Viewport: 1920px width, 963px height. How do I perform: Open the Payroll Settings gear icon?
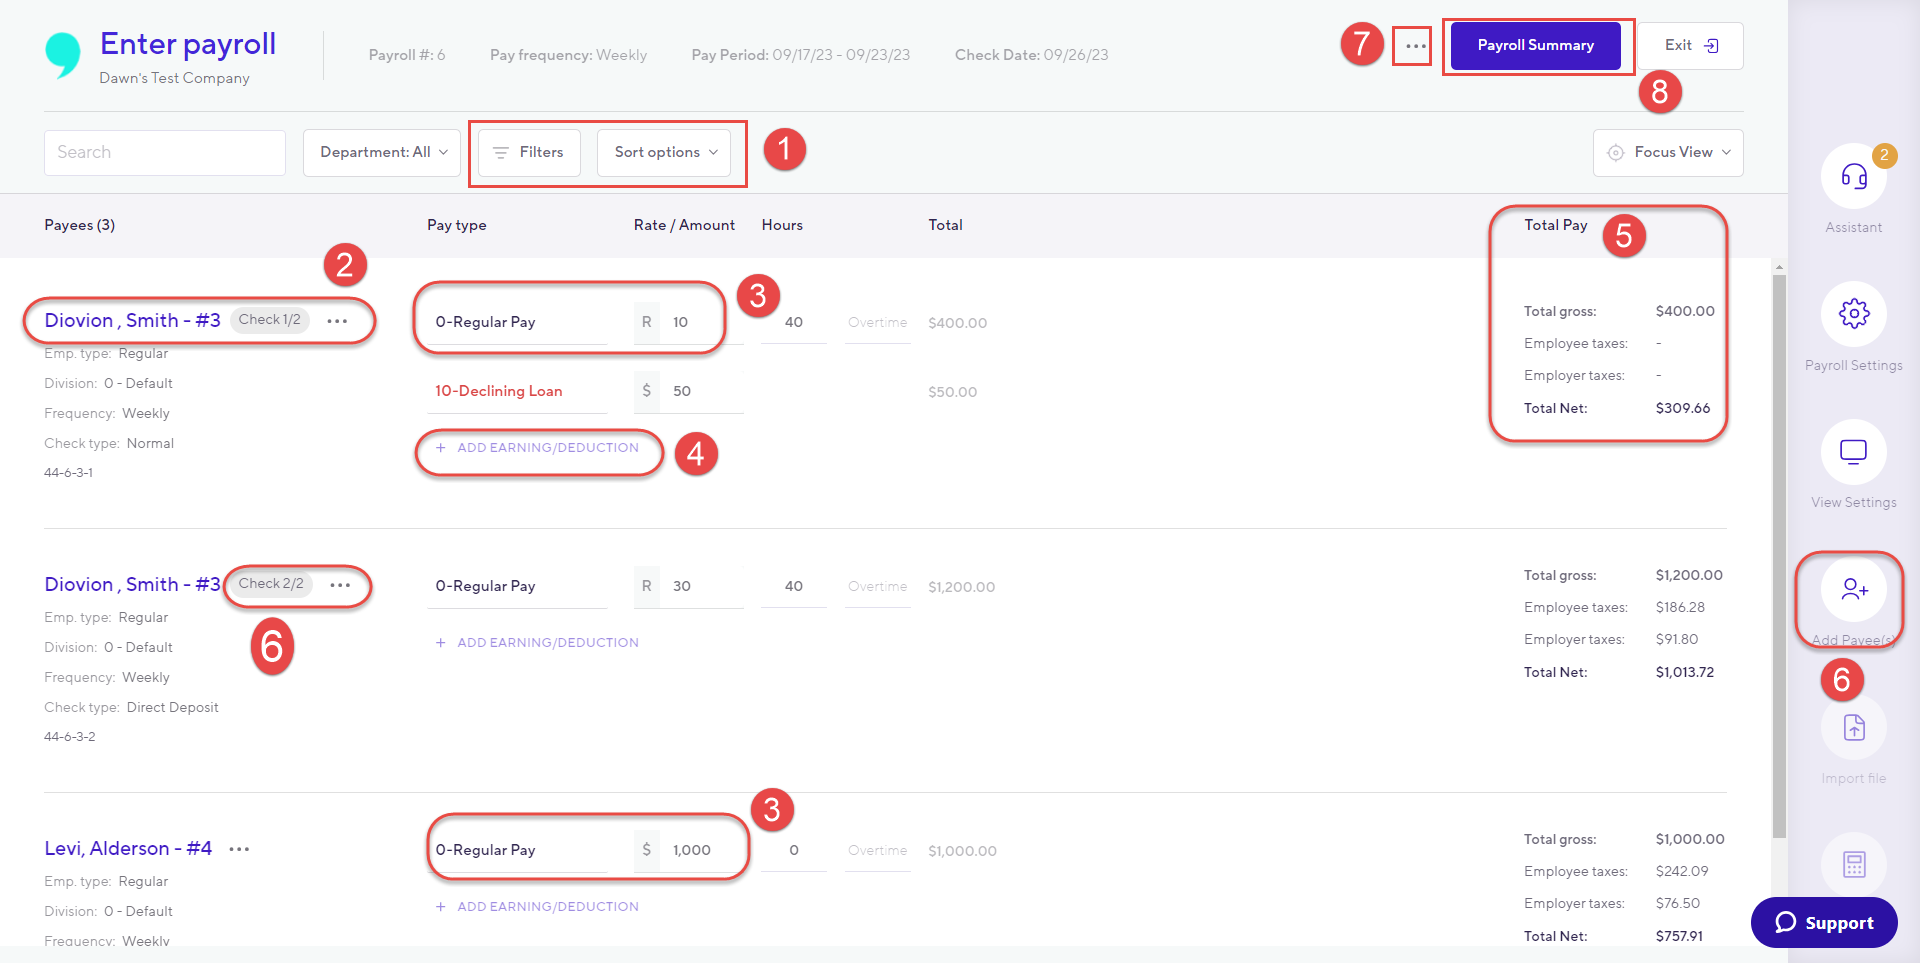click(x=1853, y=314)
